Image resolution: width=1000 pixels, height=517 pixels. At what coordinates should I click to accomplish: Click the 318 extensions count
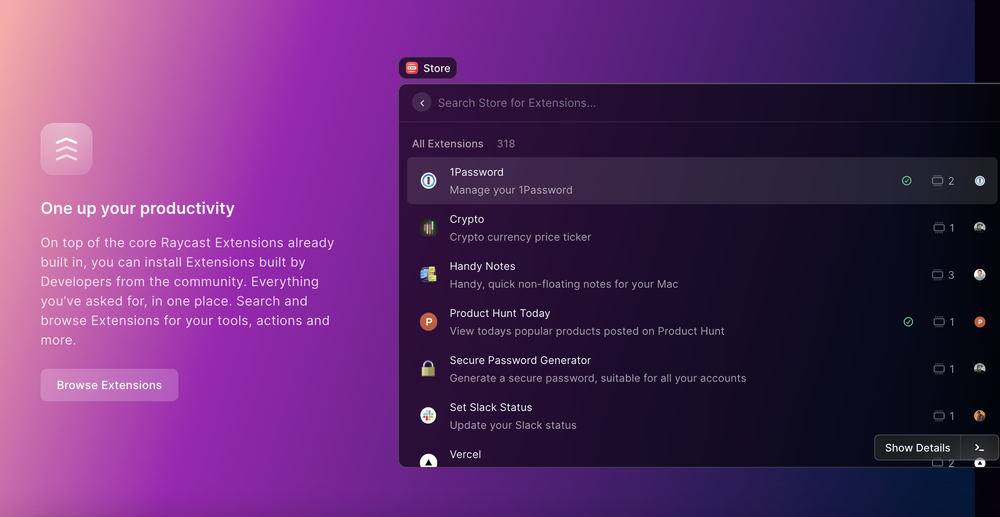(x=506, y=143)
